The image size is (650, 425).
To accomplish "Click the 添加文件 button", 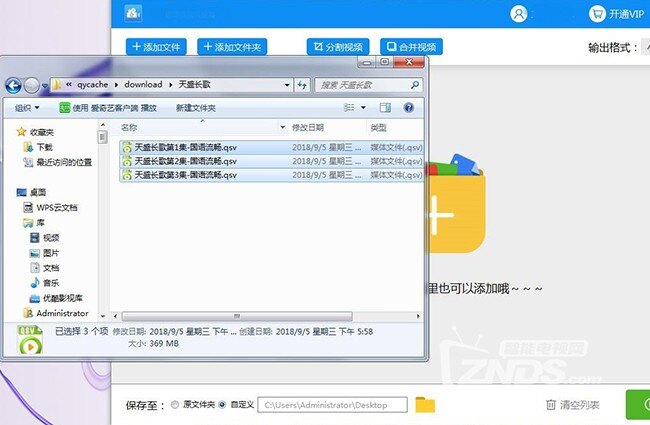I will pyautogui.click(x=156, y=47).
